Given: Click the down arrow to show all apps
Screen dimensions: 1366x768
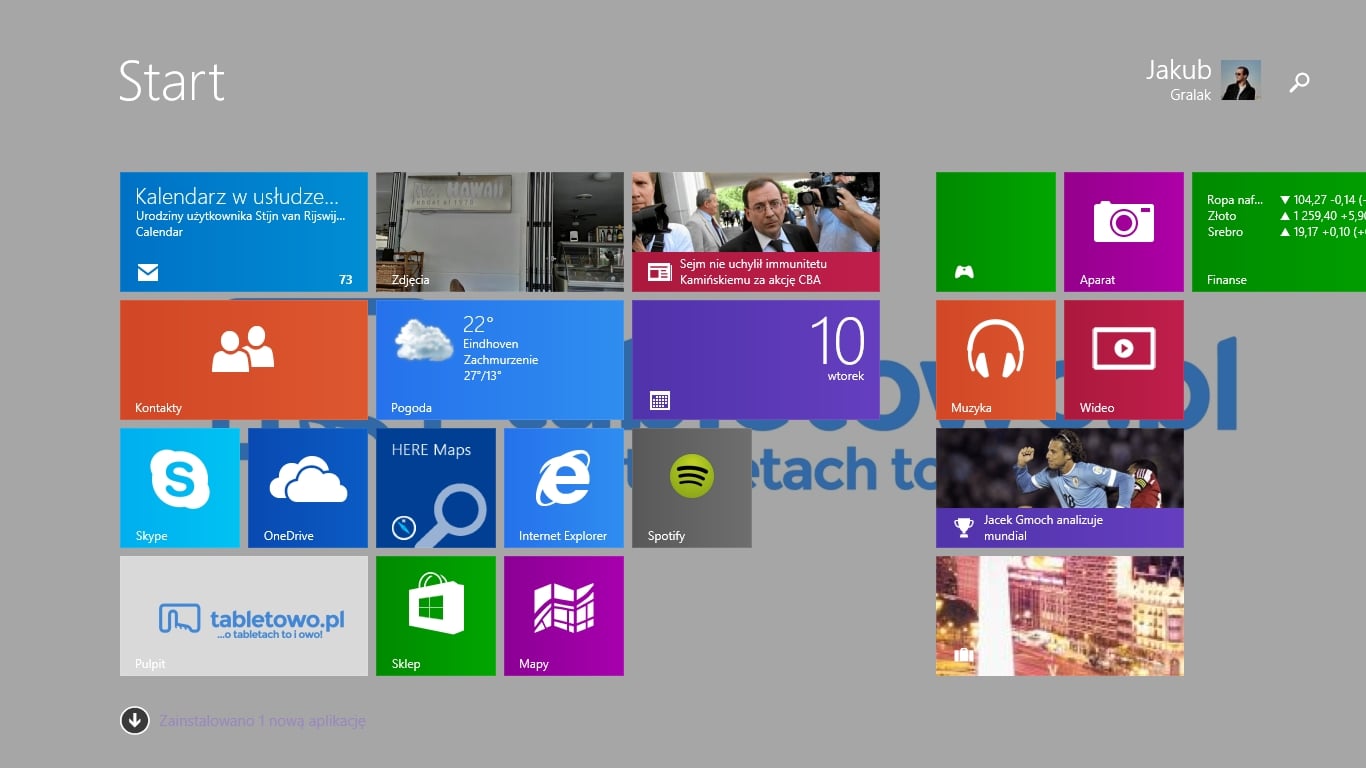Looking at the screenshot, I should pyautogui.click(x=135, y=720).
